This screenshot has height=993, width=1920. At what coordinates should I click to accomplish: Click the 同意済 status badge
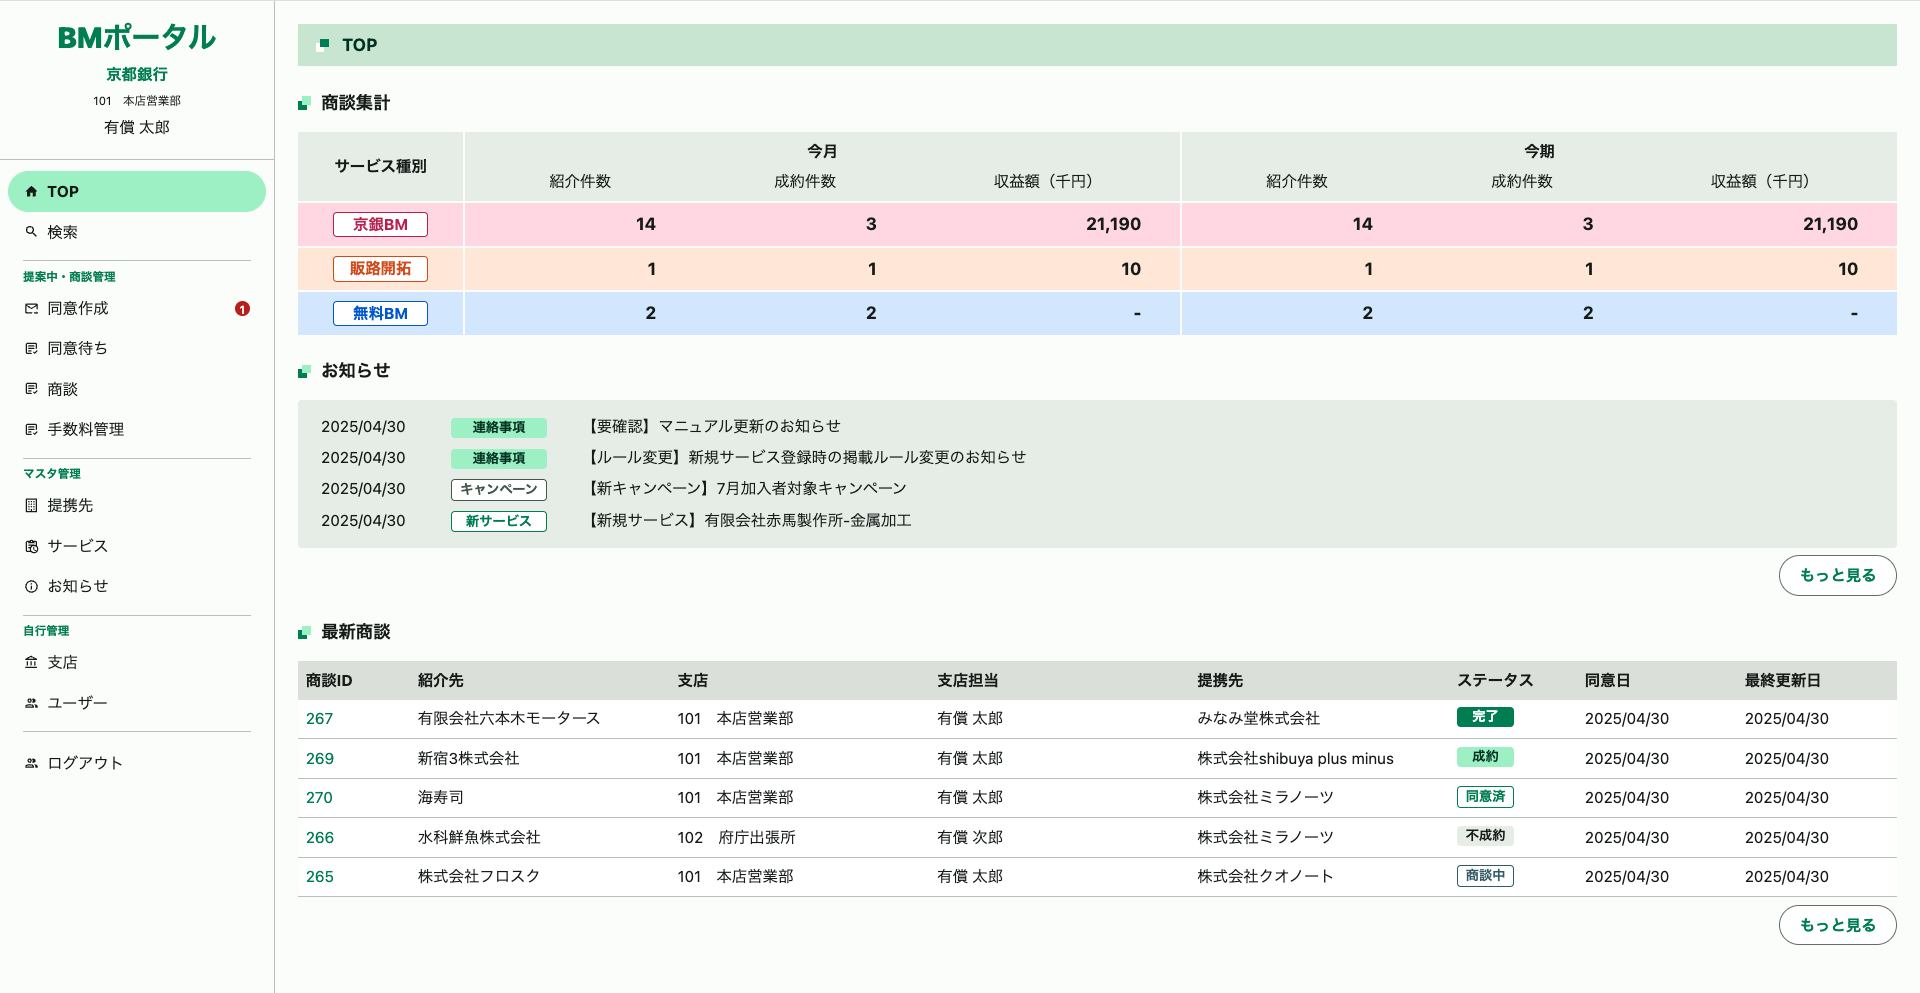(1485, 797)
